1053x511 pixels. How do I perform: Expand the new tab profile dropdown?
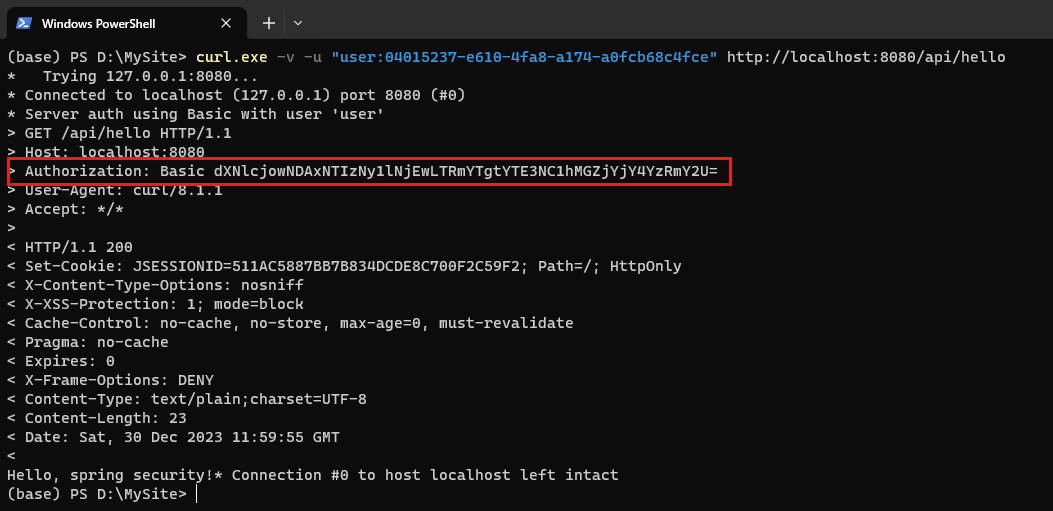pos(298,24)
